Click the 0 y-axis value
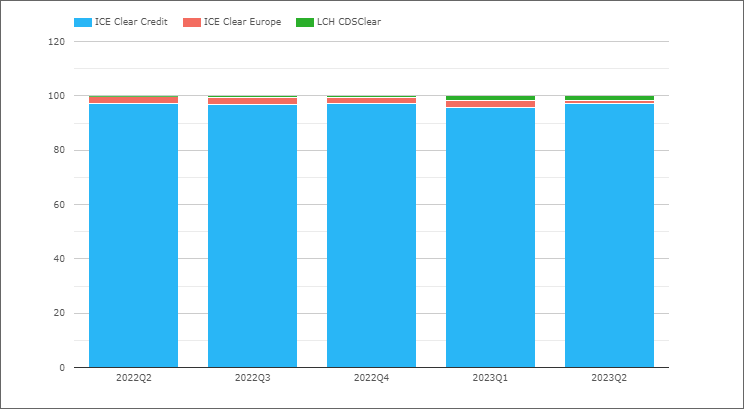 tap(62, 368)
